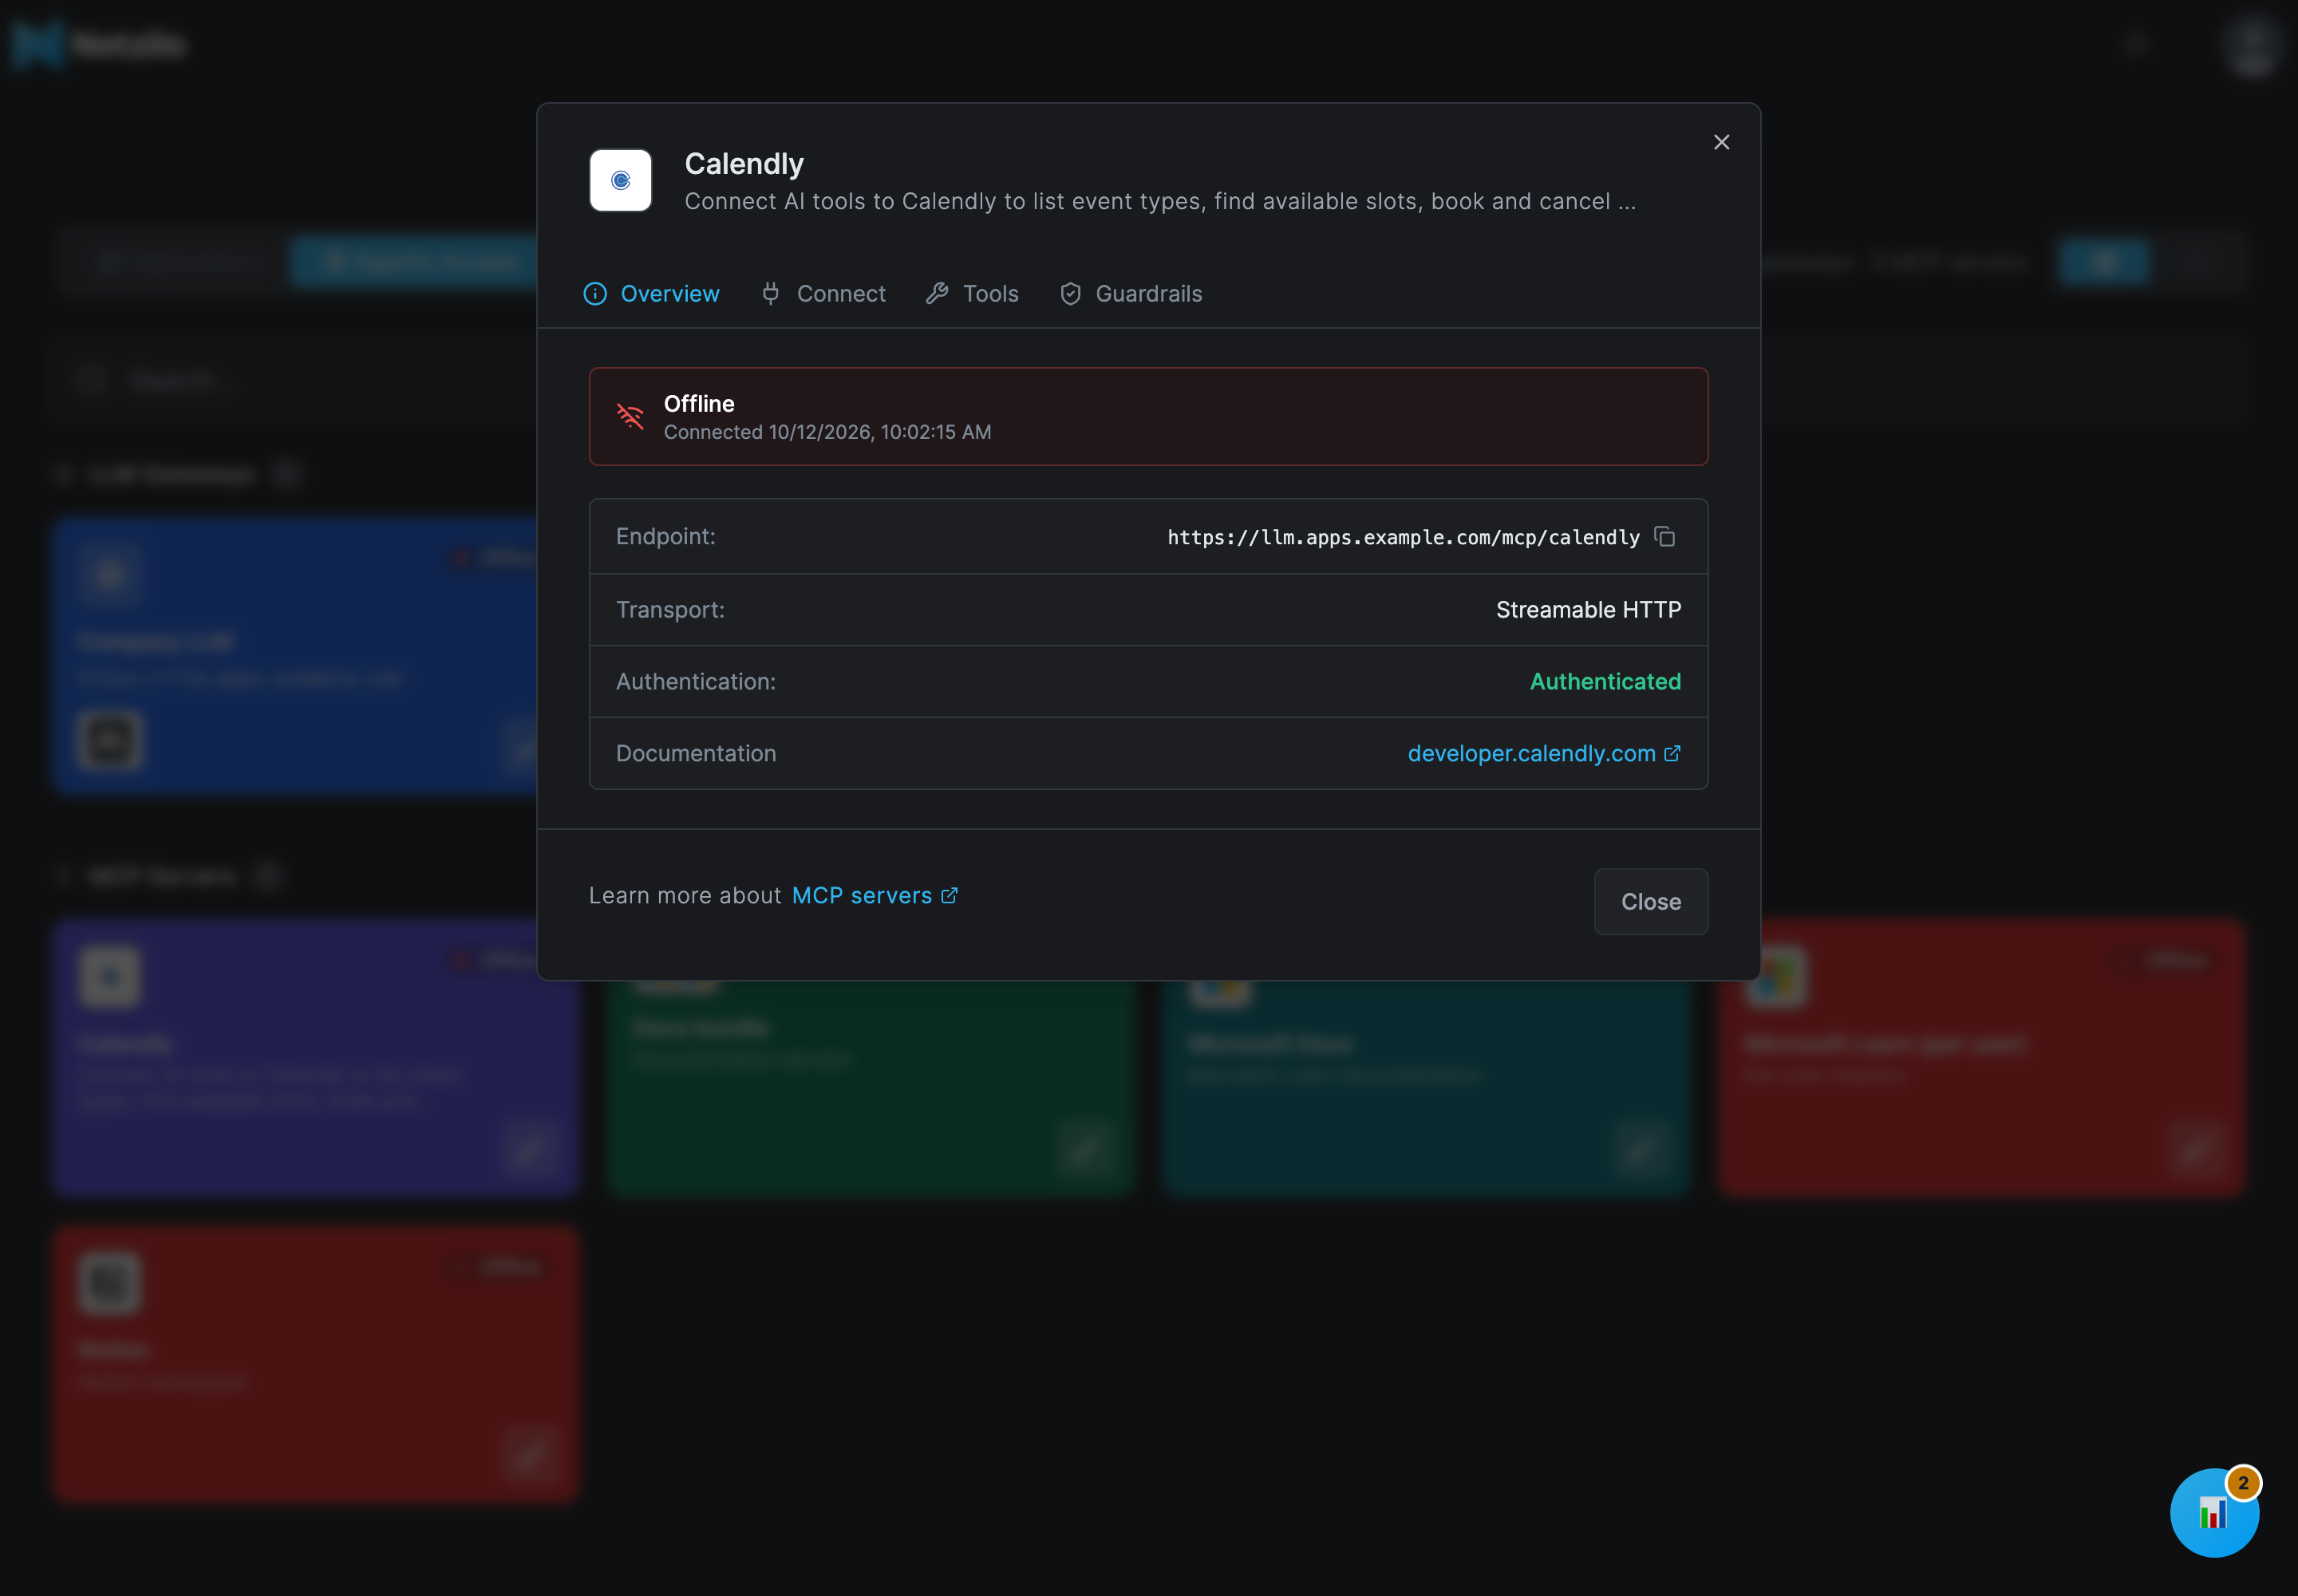The height and width of the screenshot is (1596, 2298).
Task: Click the Offline status heading
Action: point(699,404)
